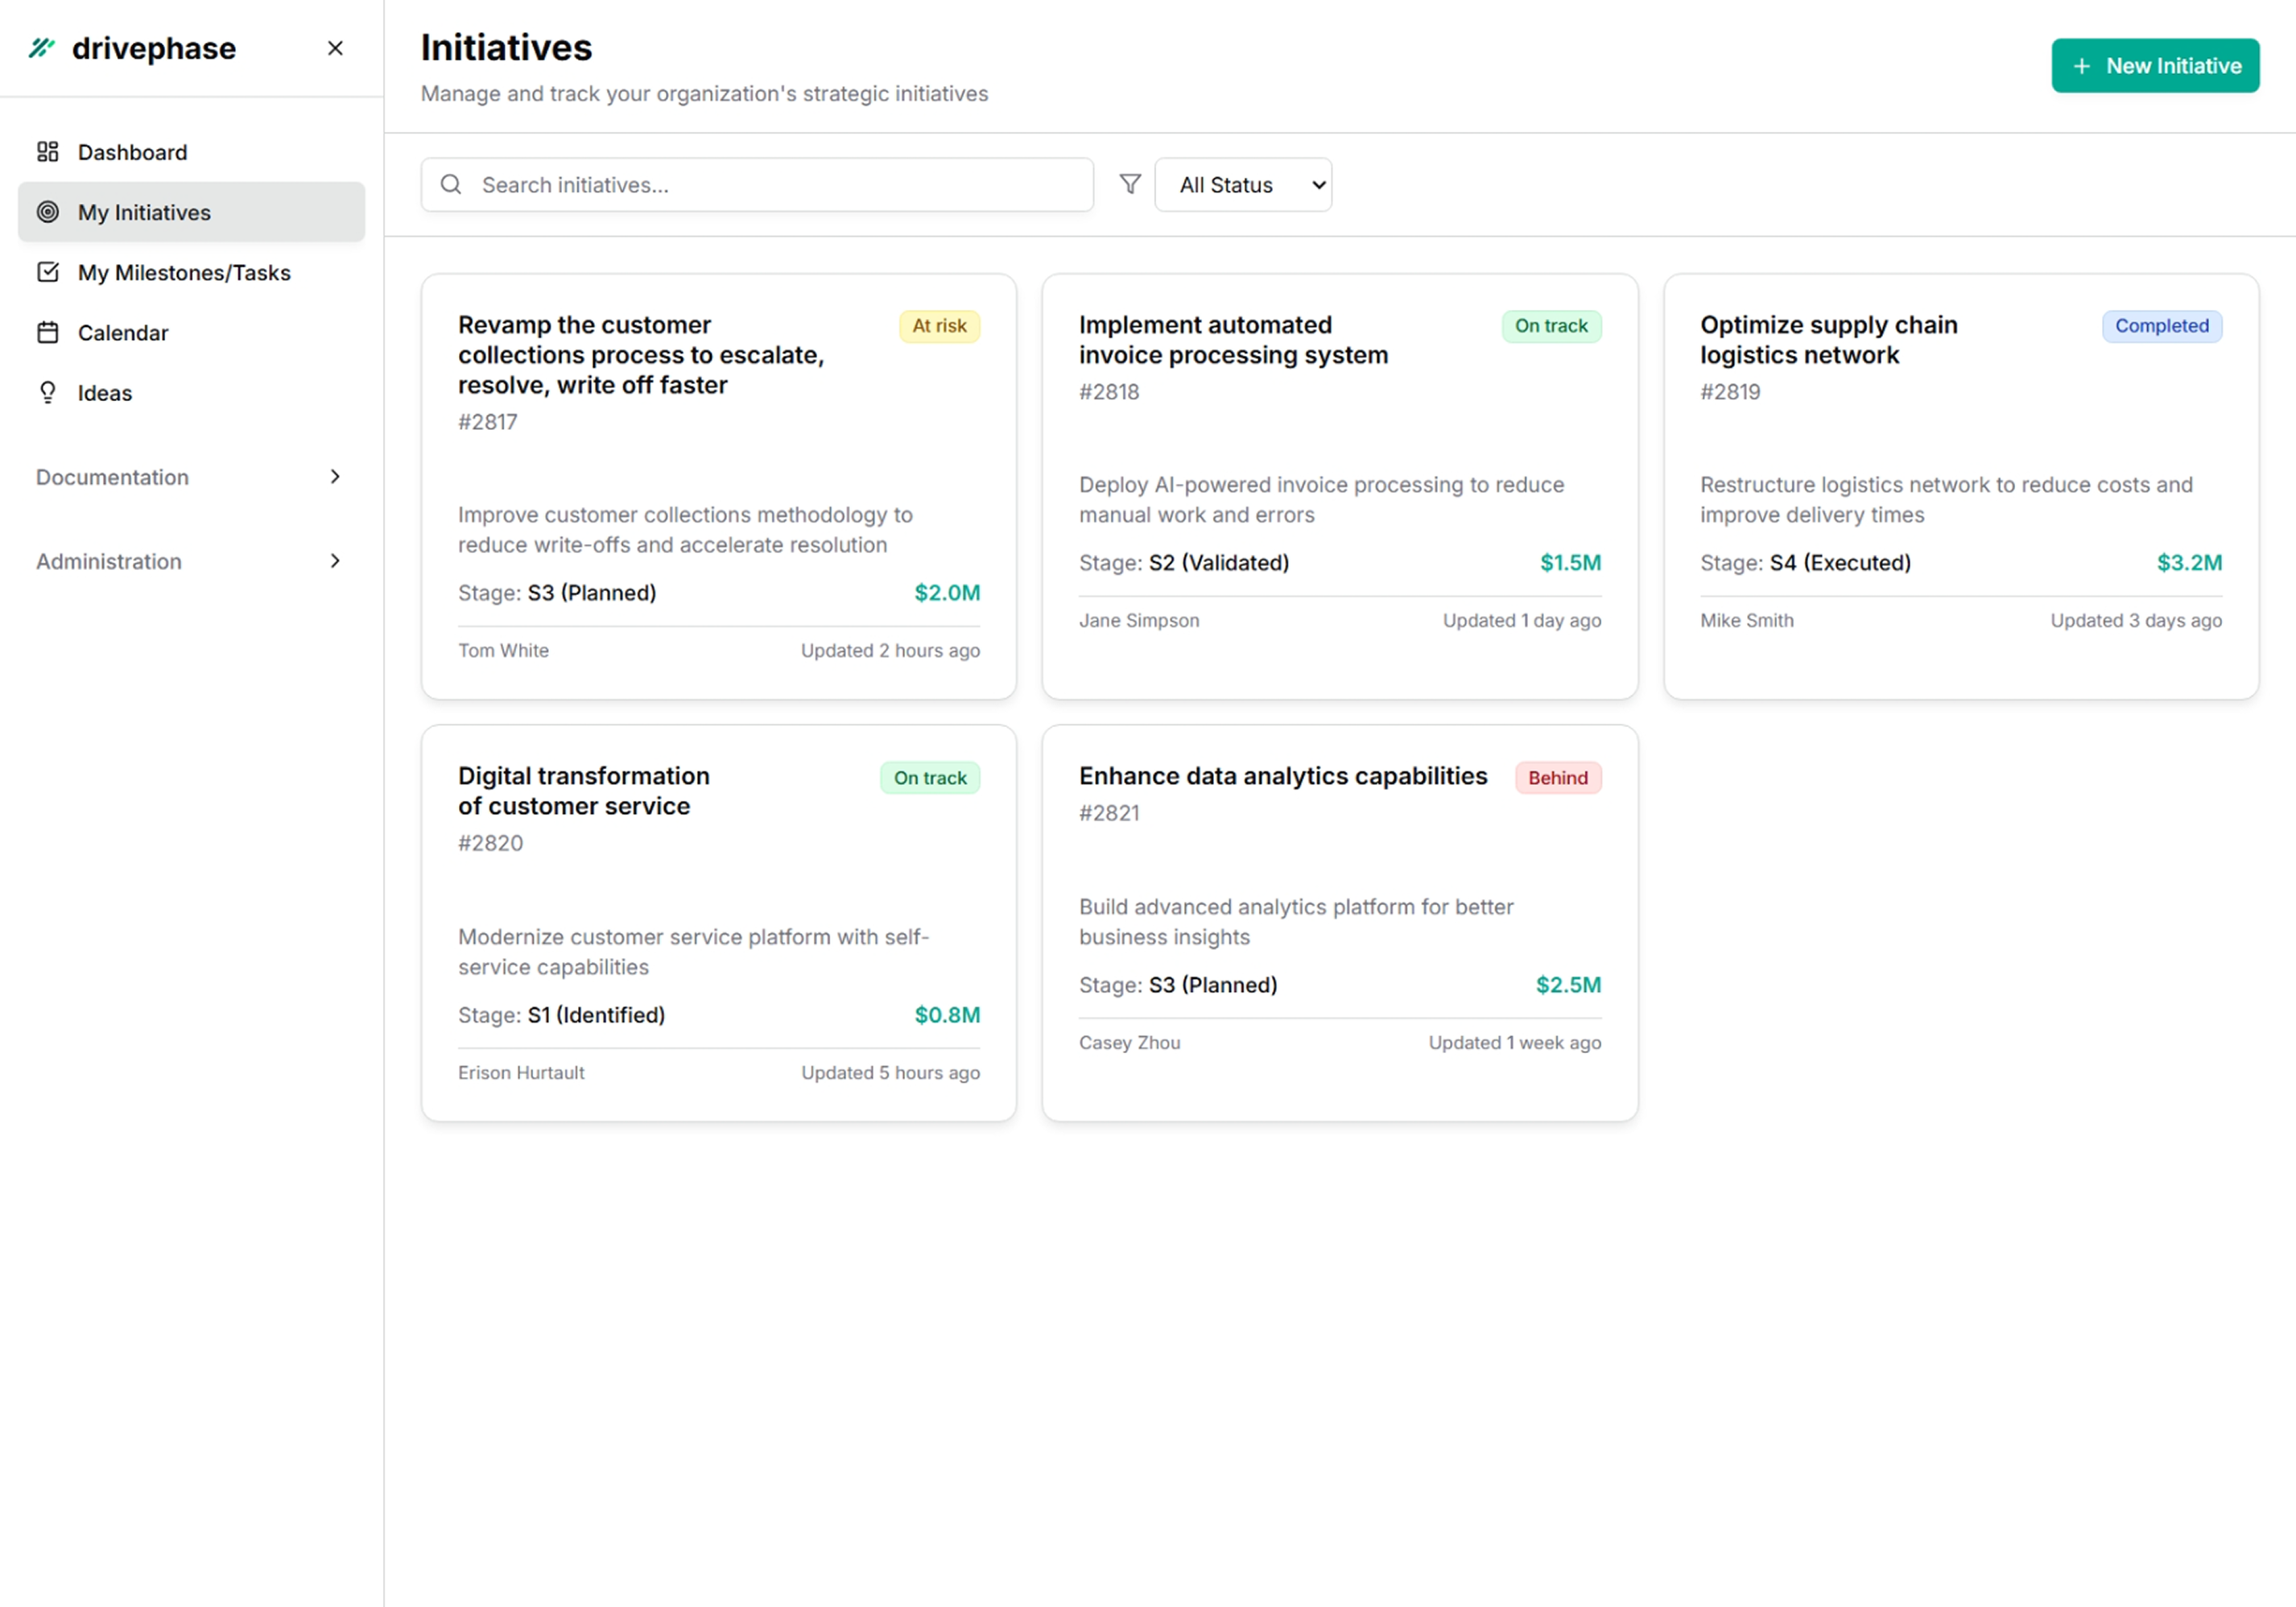Click the Milestones/Tasks checkbox icon

point(47,272)
